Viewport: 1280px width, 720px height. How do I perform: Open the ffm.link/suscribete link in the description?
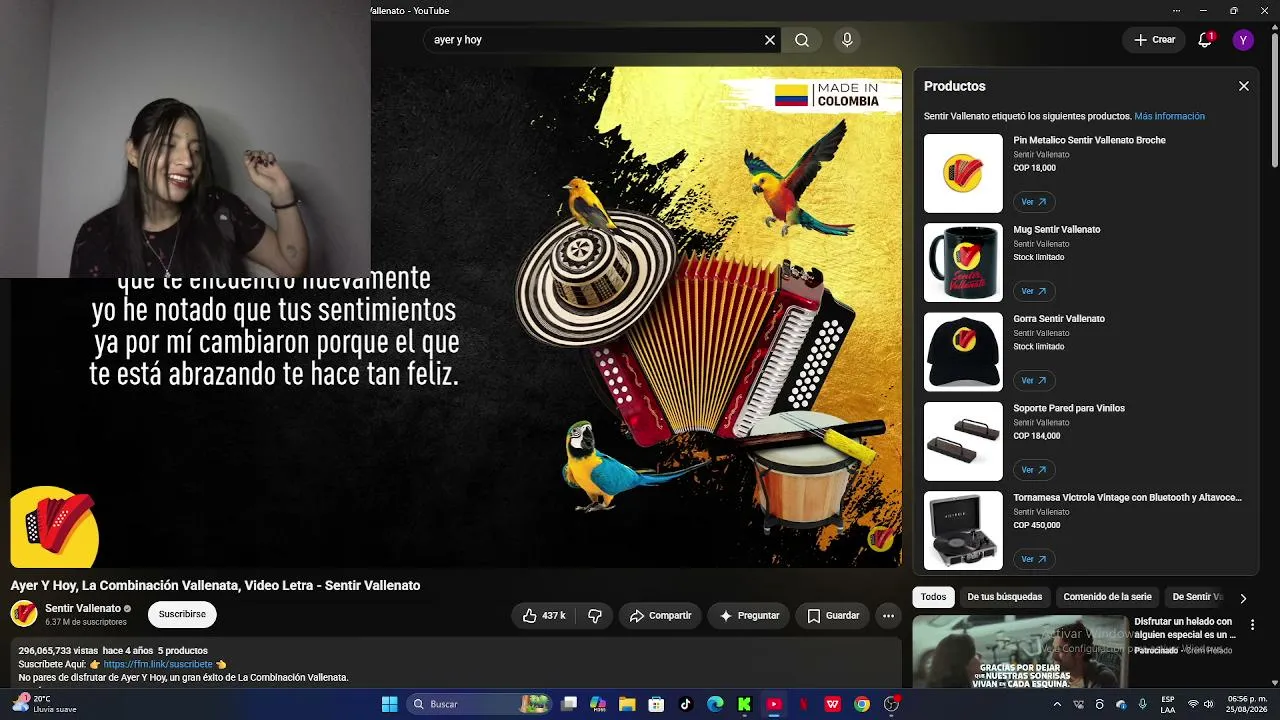point(158,664)
